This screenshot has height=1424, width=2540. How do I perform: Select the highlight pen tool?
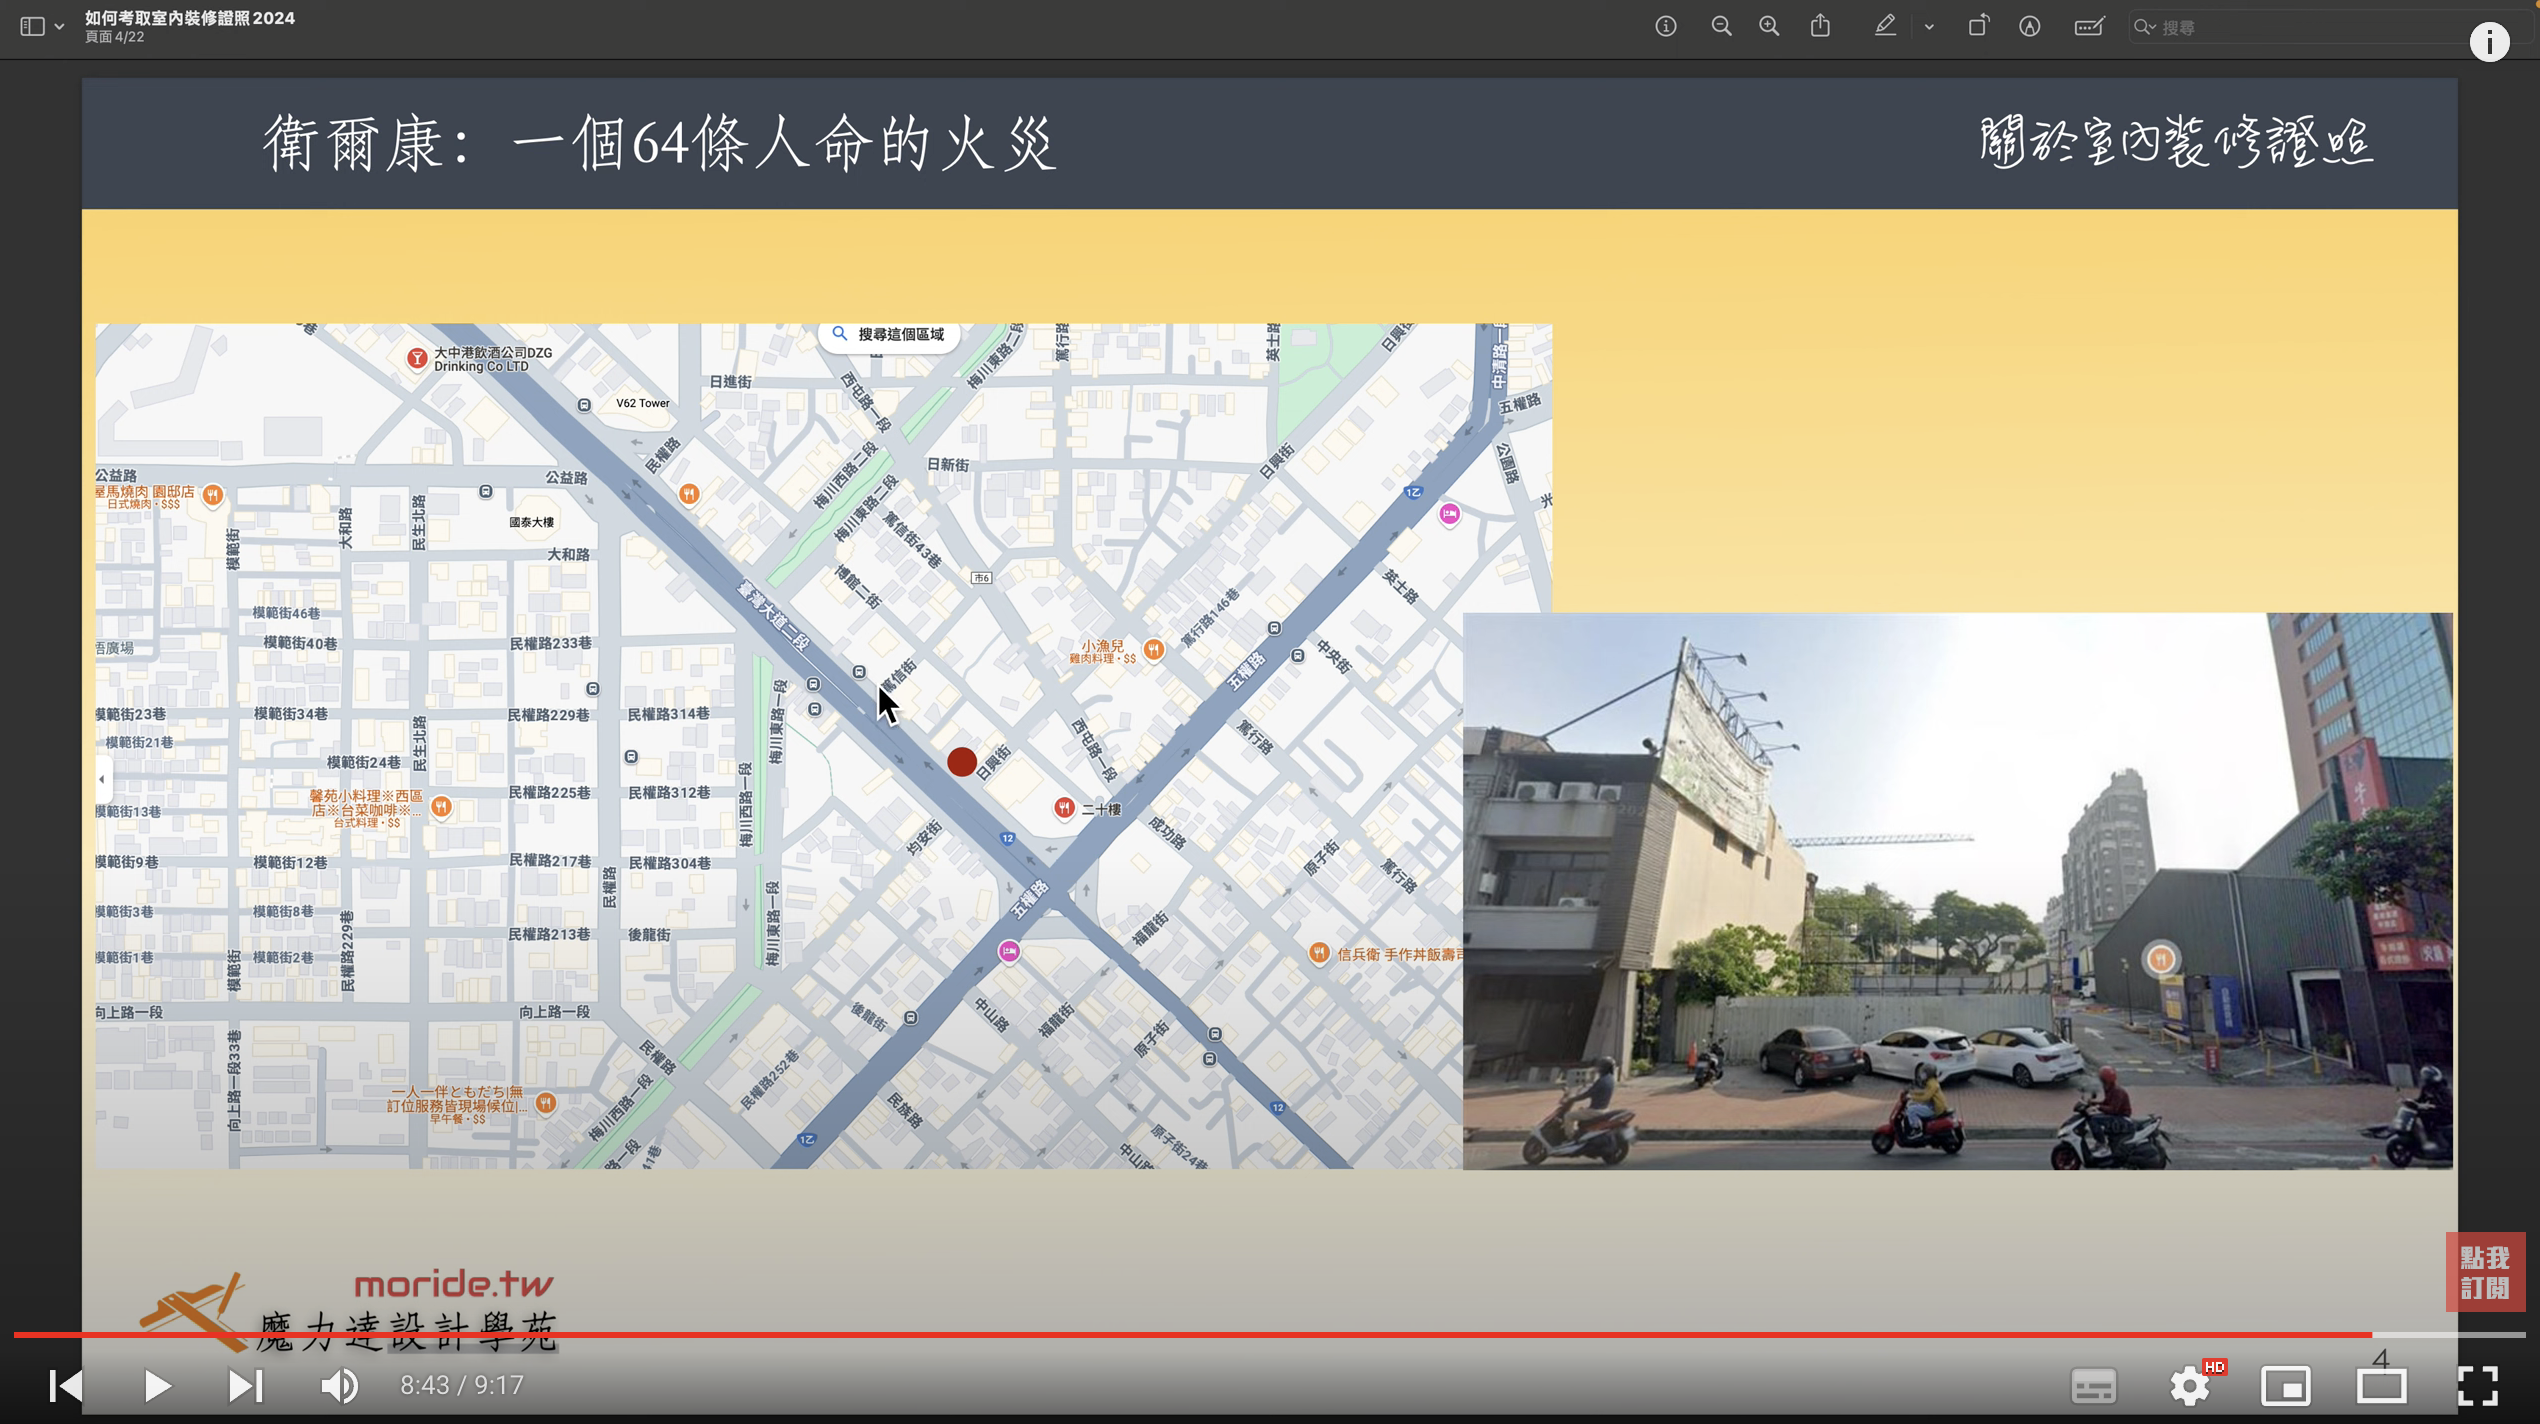click(1885, 26)
